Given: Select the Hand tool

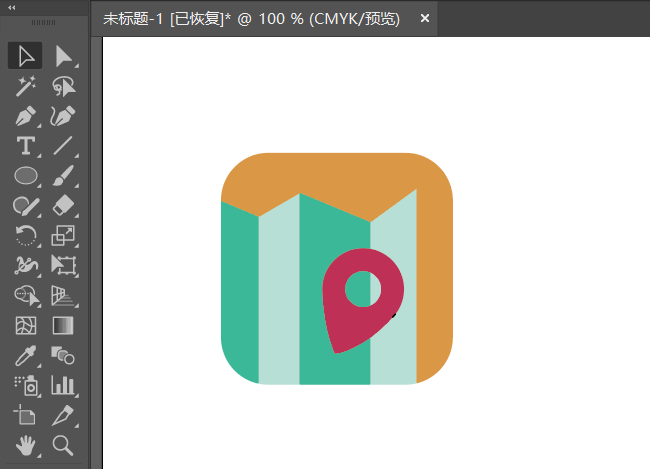Looking at the screenshot, I should point(25,446).
